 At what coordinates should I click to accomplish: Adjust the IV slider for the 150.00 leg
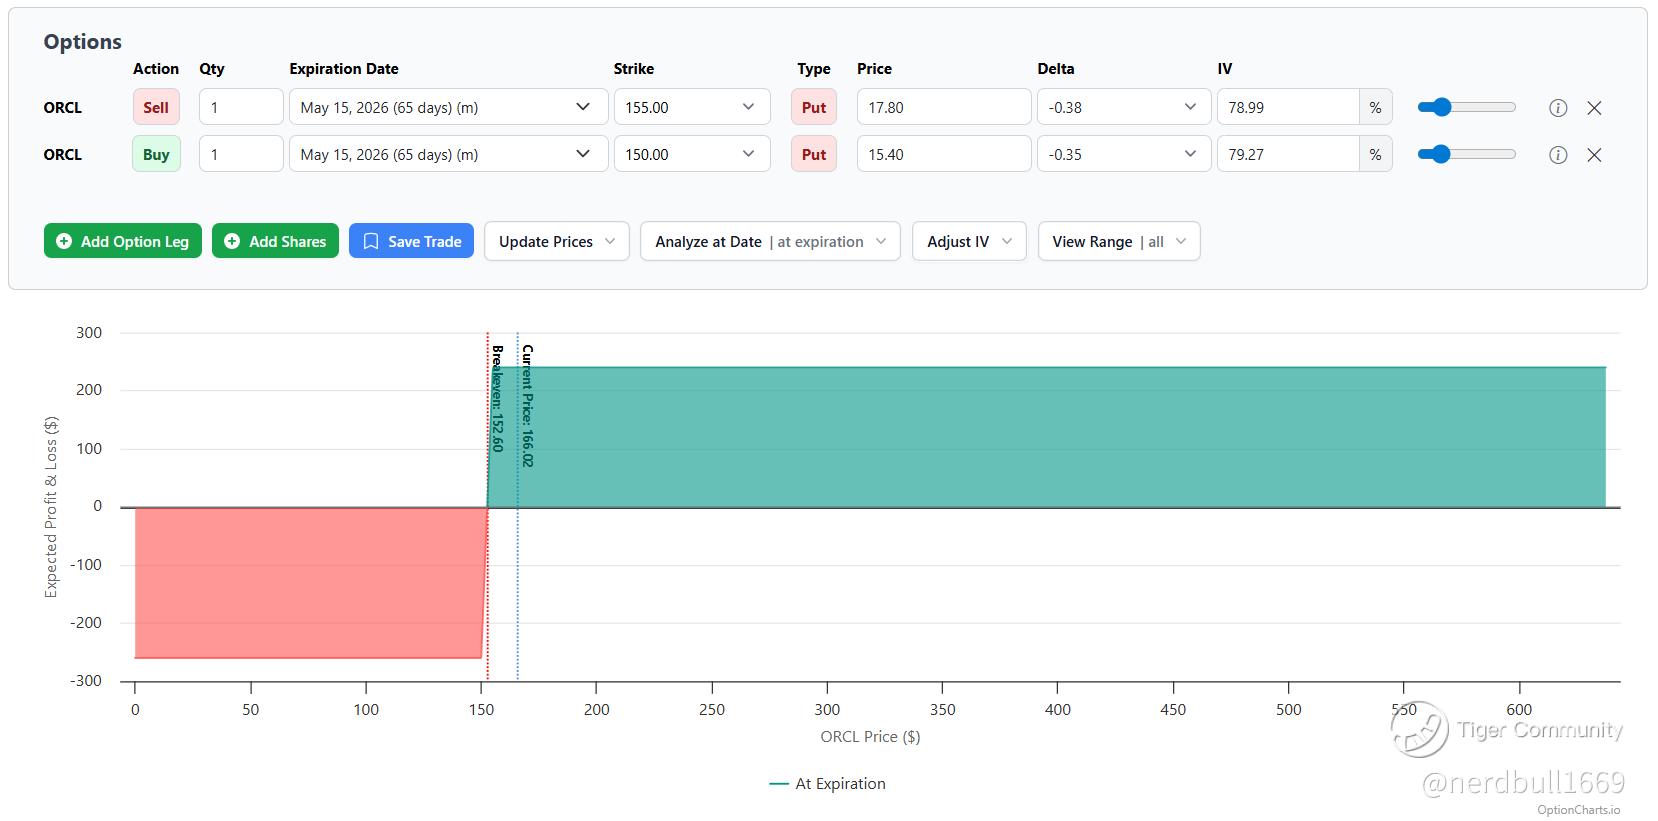point(1467,154)
